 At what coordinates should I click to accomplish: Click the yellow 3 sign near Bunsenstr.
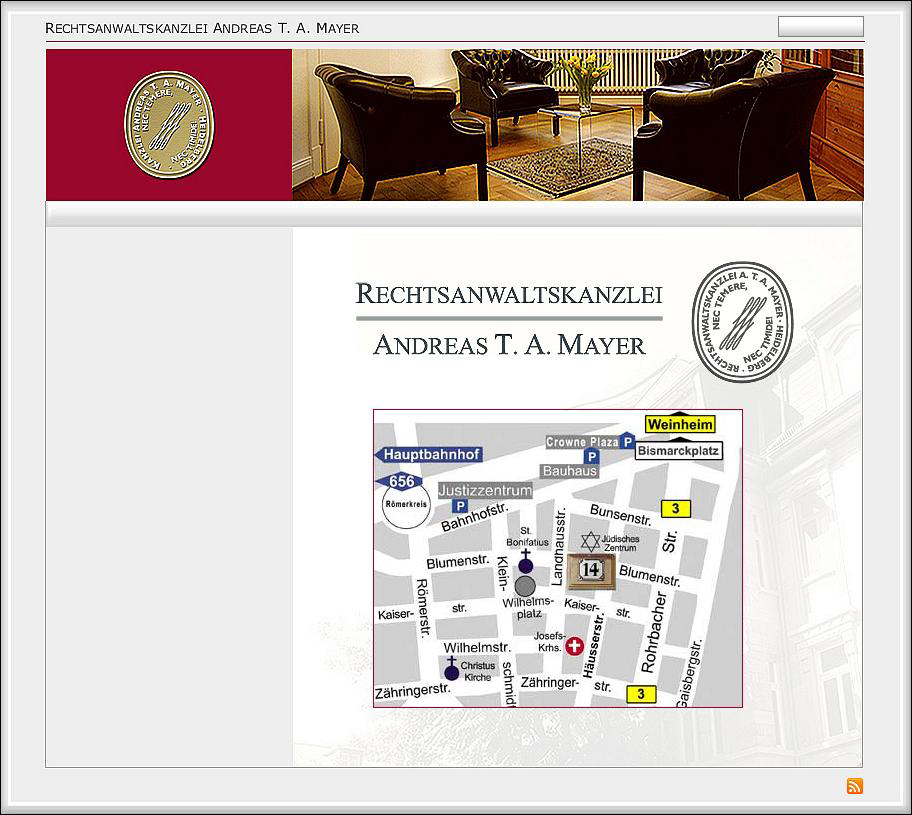[675, 509]
